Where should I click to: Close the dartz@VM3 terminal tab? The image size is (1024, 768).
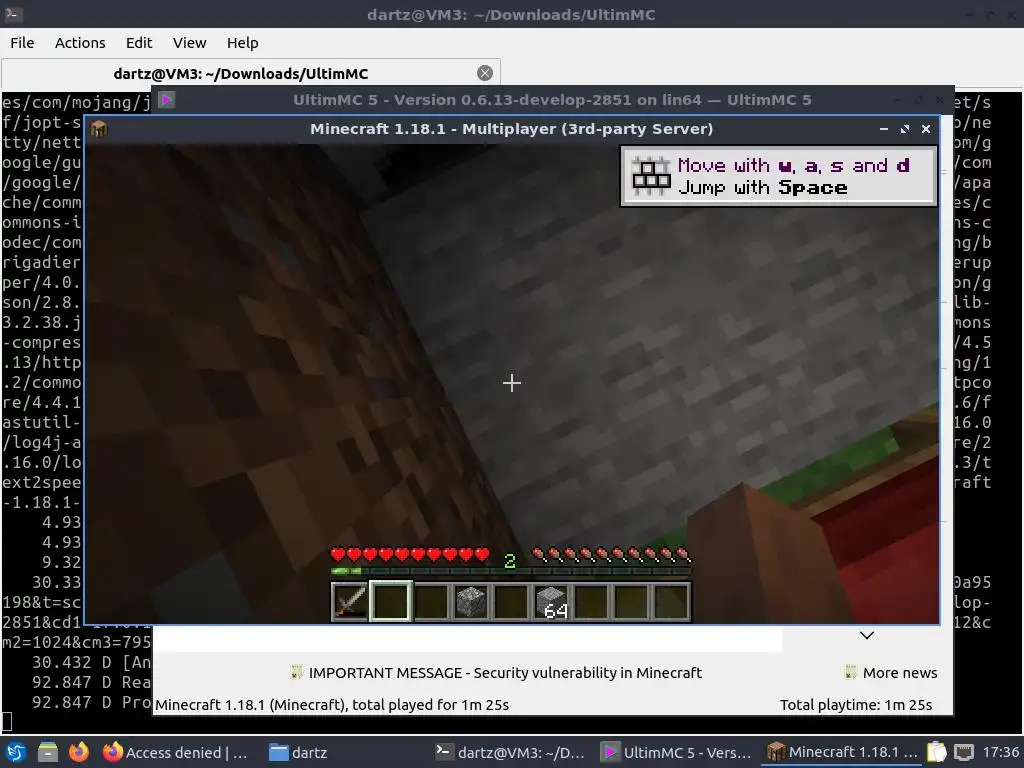coord(485,73)
